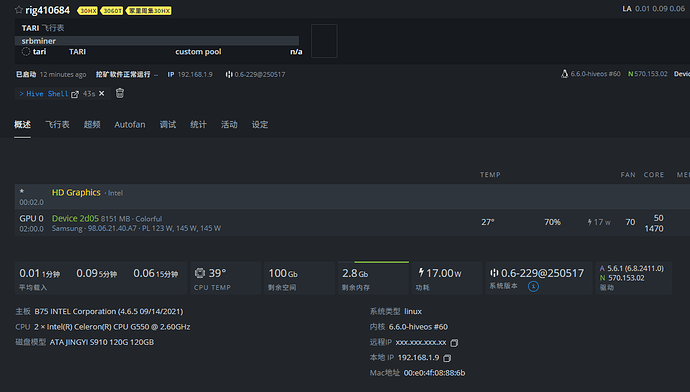Viewport: 690px width, 392px height.
Task: Click the Linux kernel penguin icon
Action: tap(564, 74)
